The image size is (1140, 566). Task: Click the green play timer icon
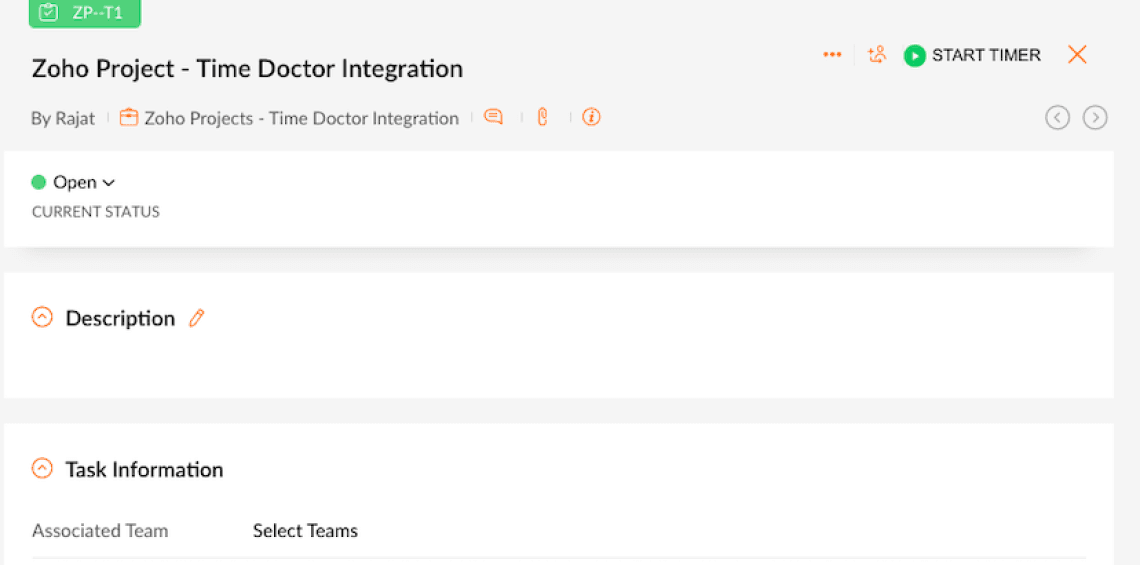pyautogui.click(x=914, y=56)
